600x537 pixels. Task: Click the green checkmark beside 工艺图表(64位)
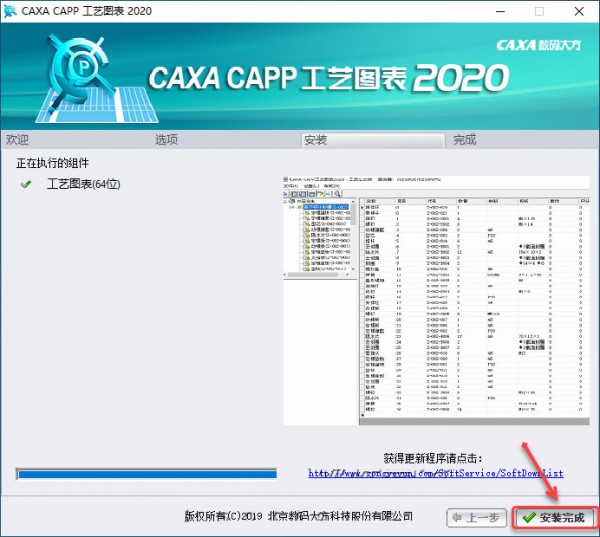coord(26,184)
